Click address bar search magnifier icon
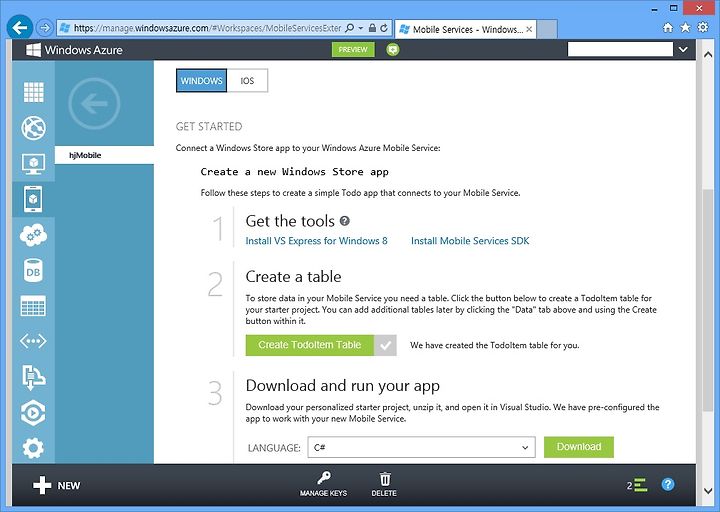720x512 pixels. [x=349, y=28]
